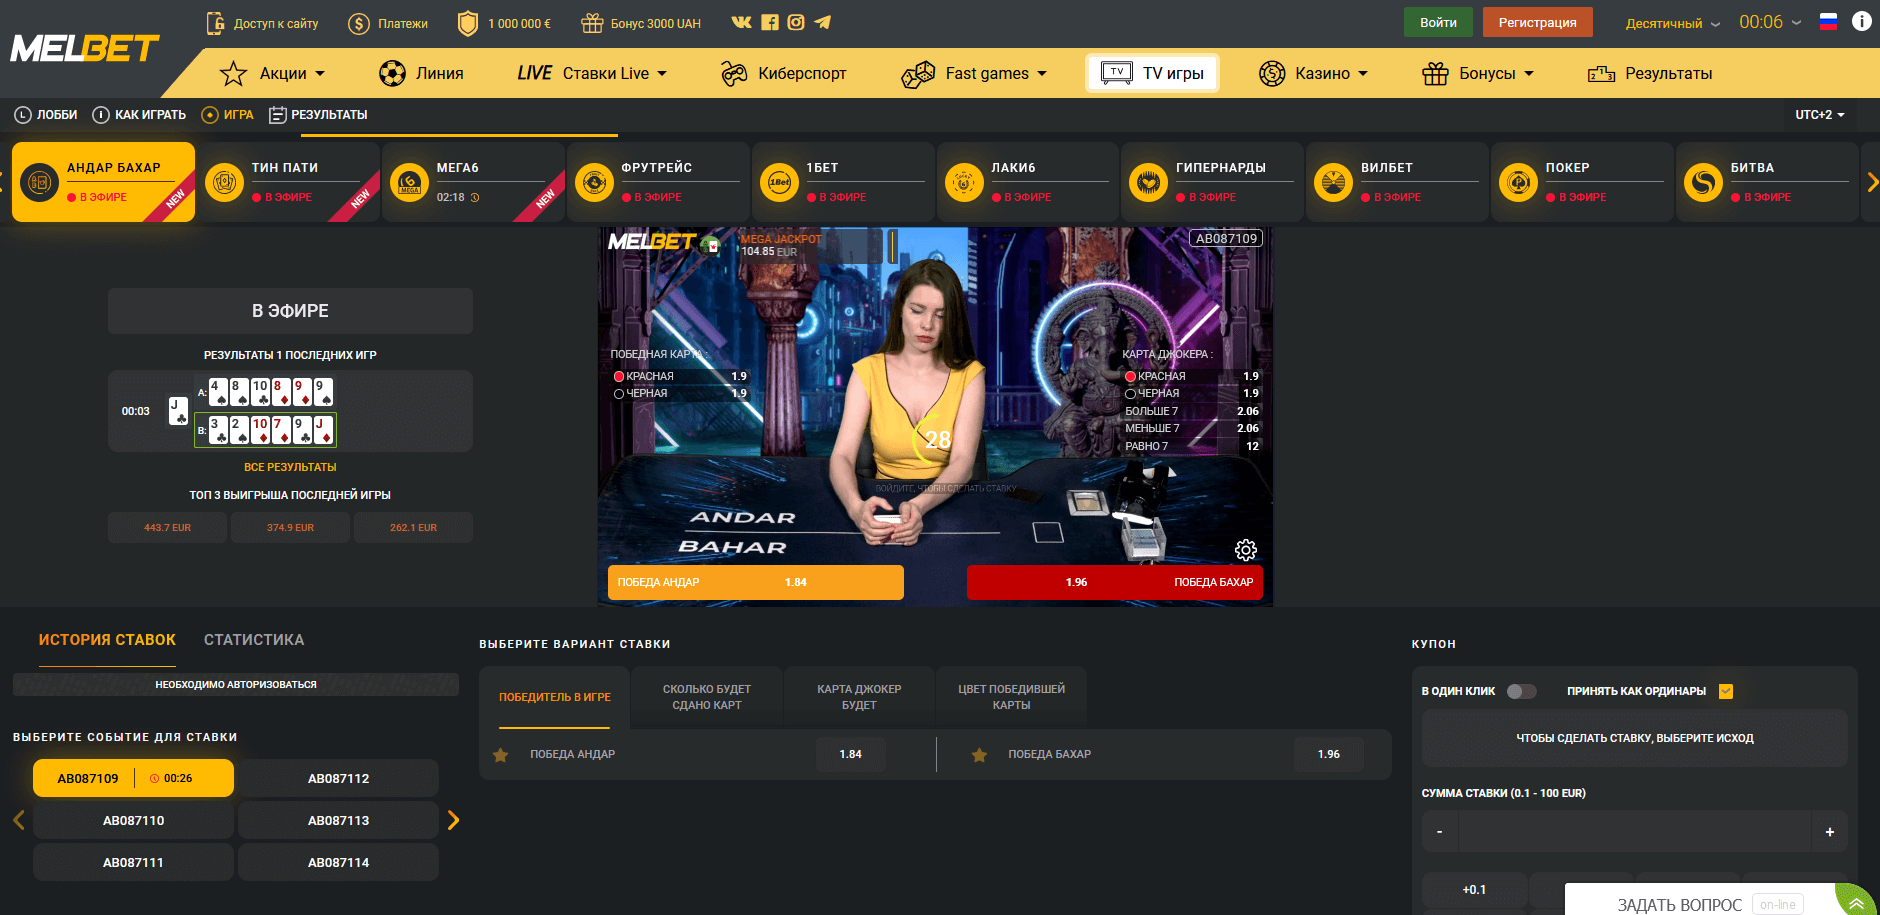Click the Регистрация button
Image resolution: width=1880 pixels, height=915 pixels.
[1537, 22]
